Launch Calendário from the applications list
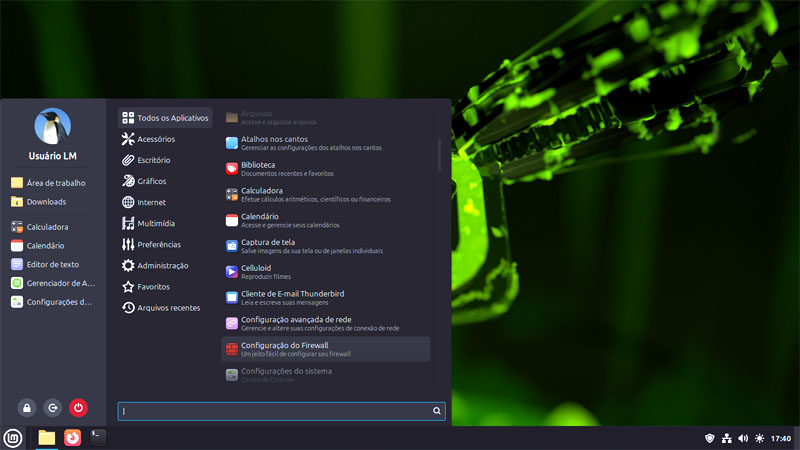This screenshot has height=450, width=800. 326,220
